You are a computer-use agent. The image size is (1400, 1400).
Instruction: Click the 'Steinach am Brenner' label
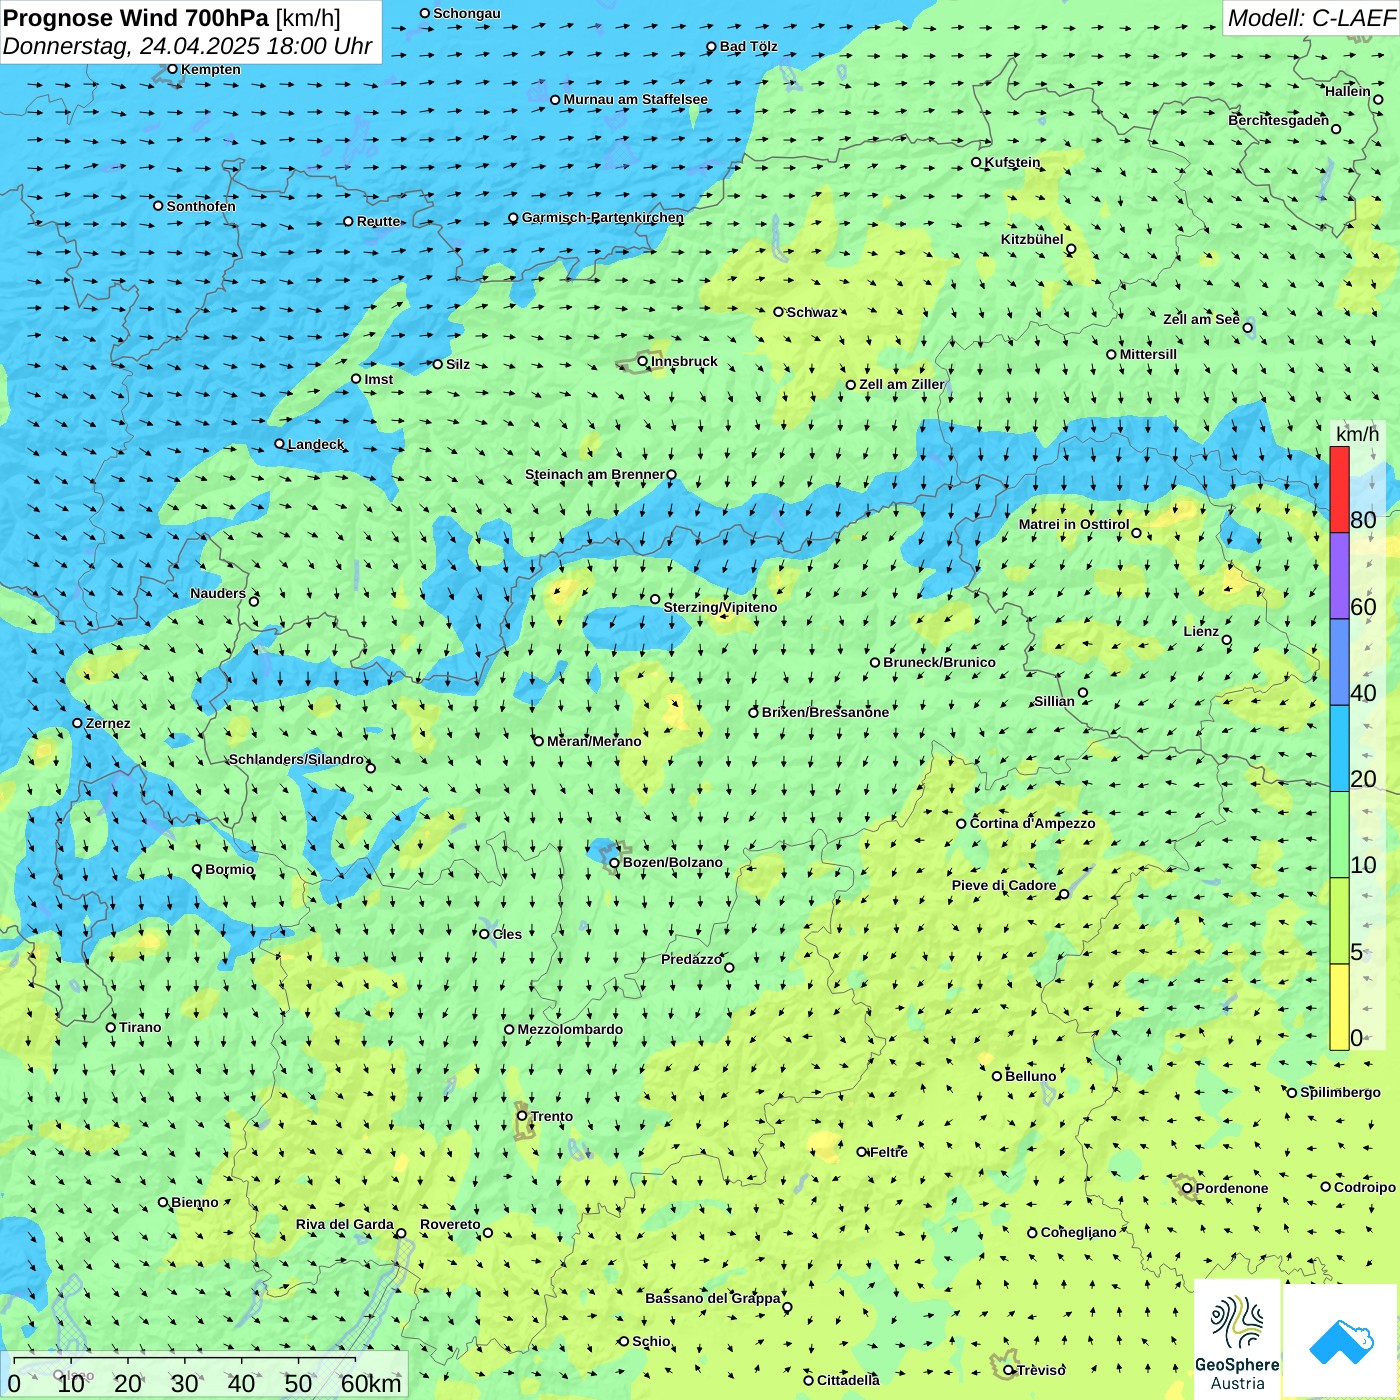click(x=595, y=474)
